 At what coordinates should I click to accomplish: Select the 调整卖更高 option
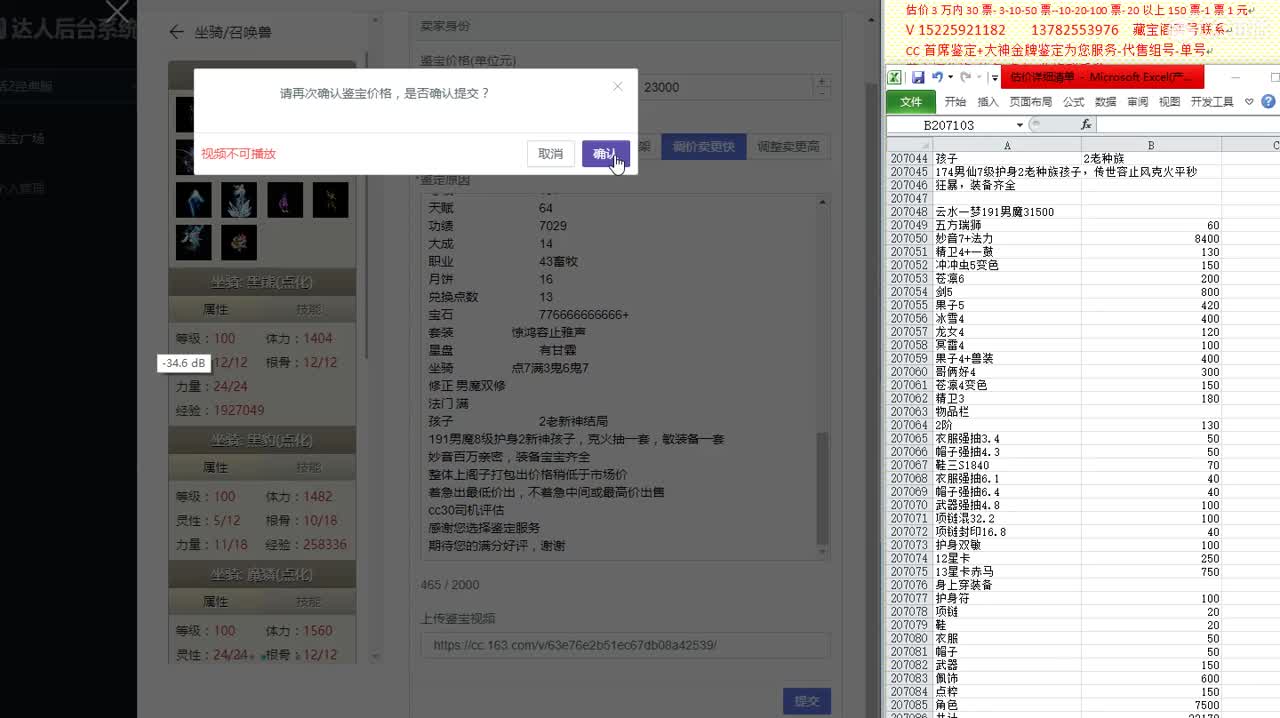pyautogui.click(x=788, y=146)
